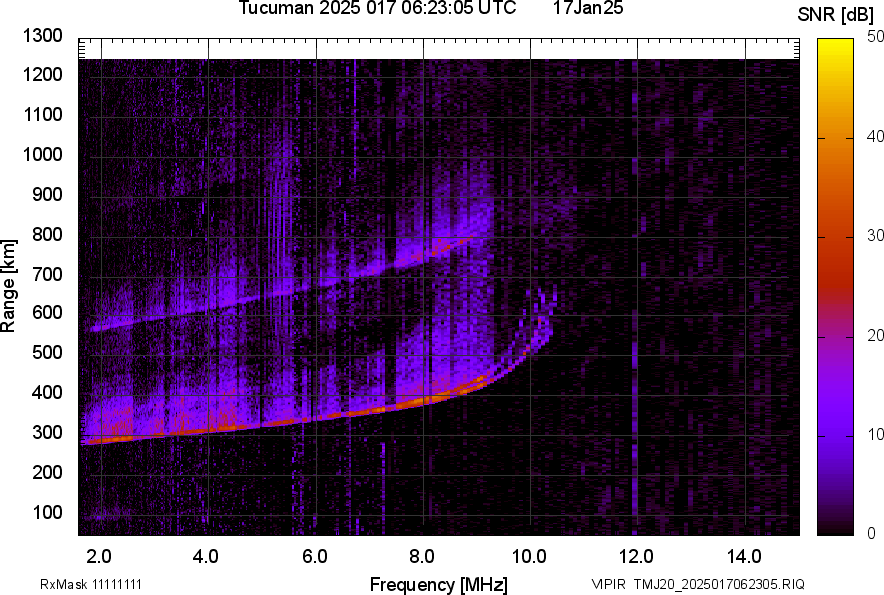The image size is (884, 595).
Task: Click the 17Jan25 date label
Action: 588,9
